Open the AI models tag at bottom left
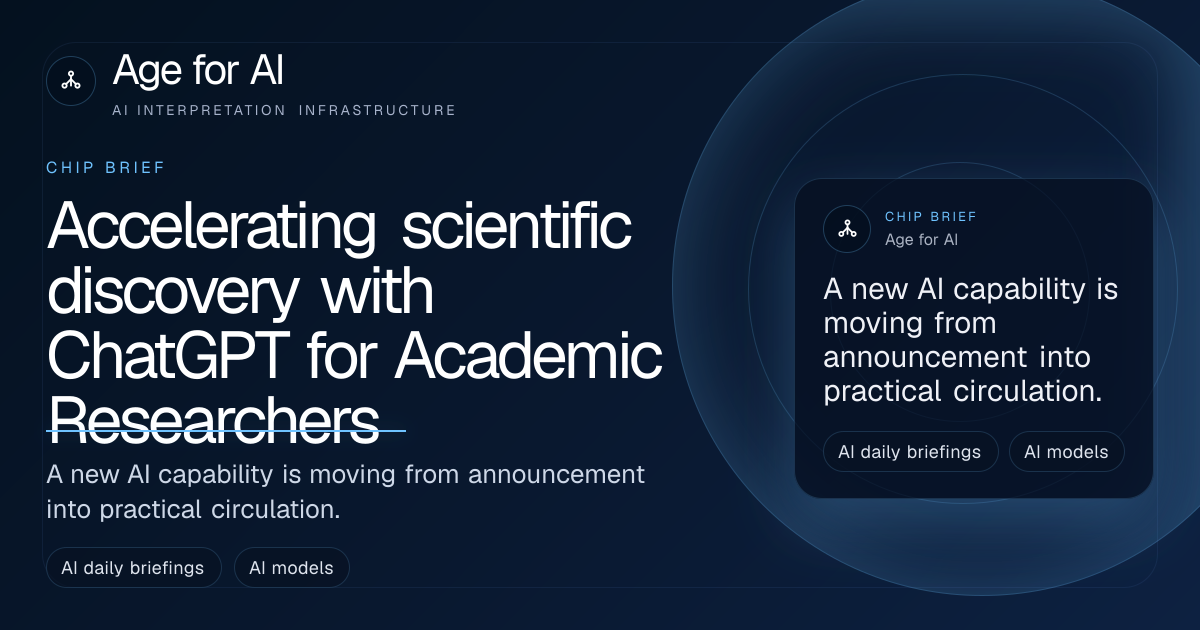This screenshot has height=630, width=1200. (x=291, y=568)
